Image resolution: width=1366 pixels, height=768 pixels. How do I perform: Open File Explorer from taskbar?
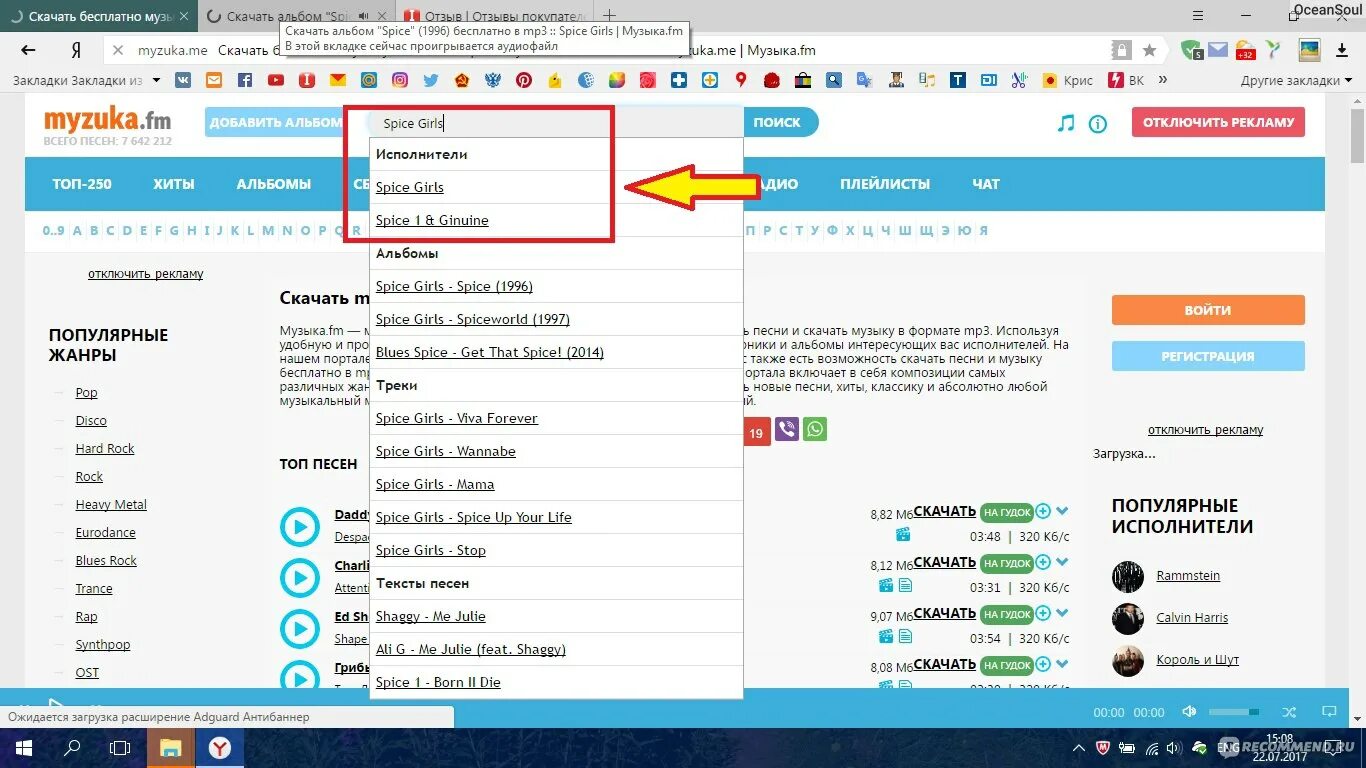click(x=171, y=747)
